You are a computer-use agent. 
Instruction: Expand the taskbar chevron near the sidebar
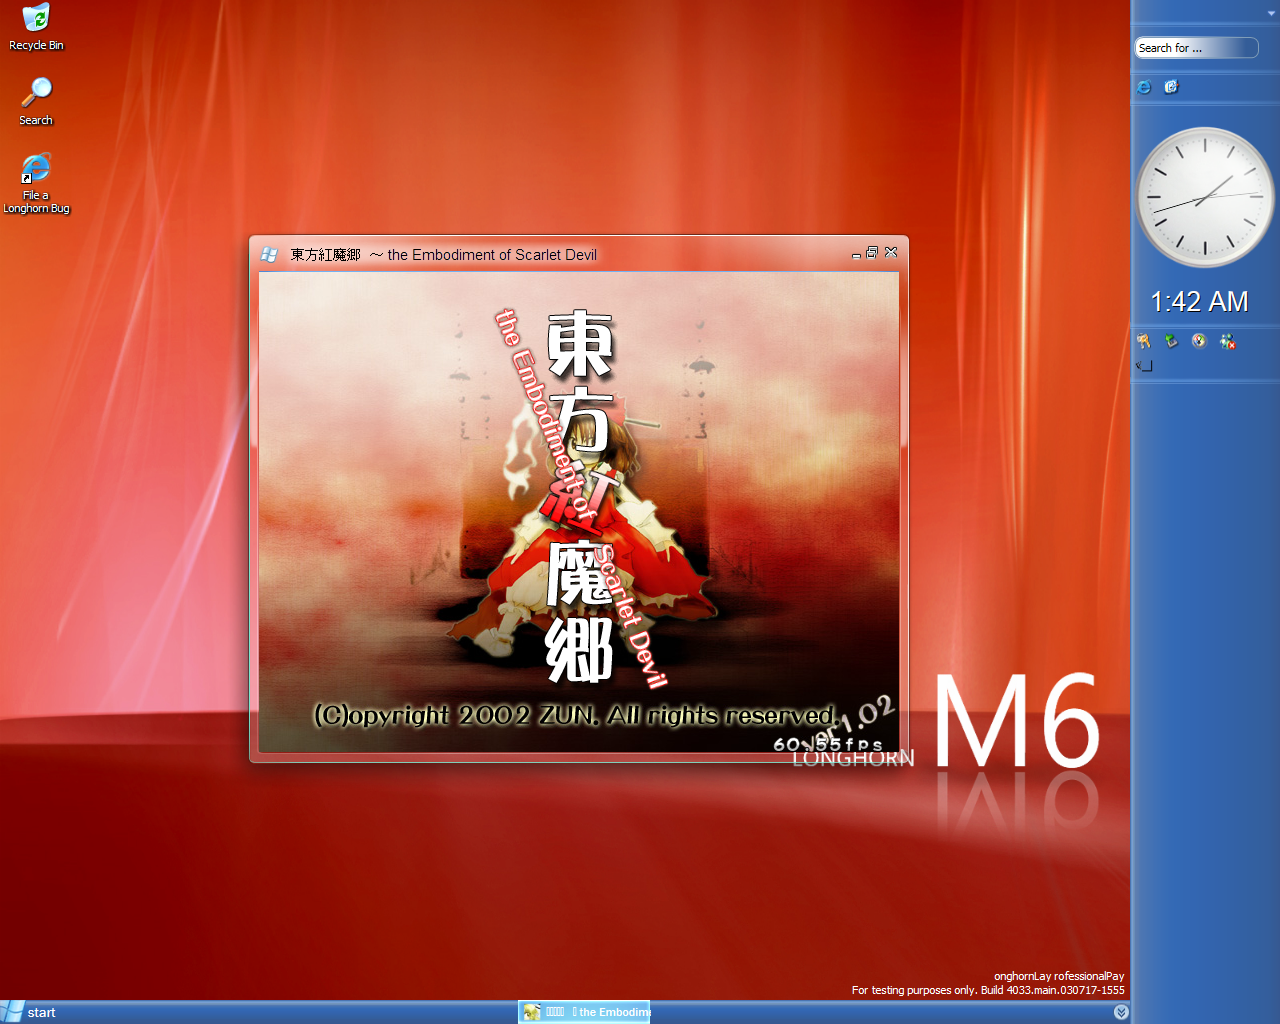[x=1121, y=1012]
